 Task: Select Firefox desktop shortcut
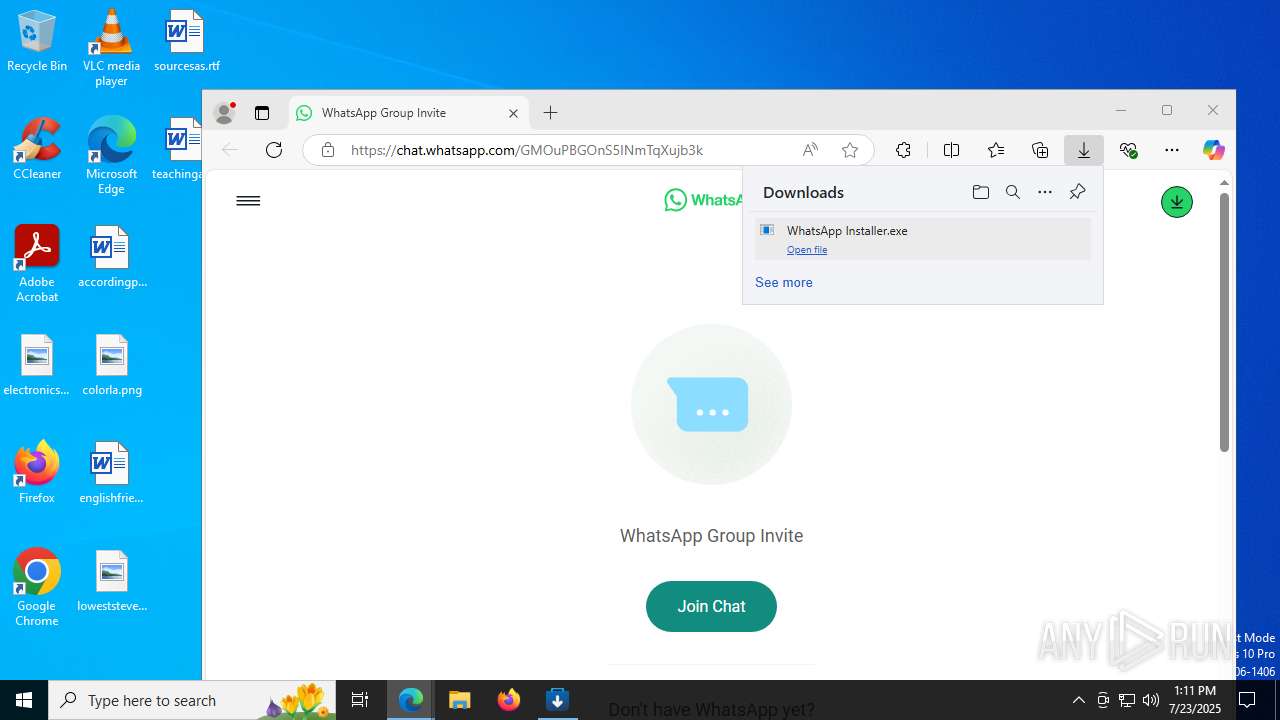(x=37, y=474)
